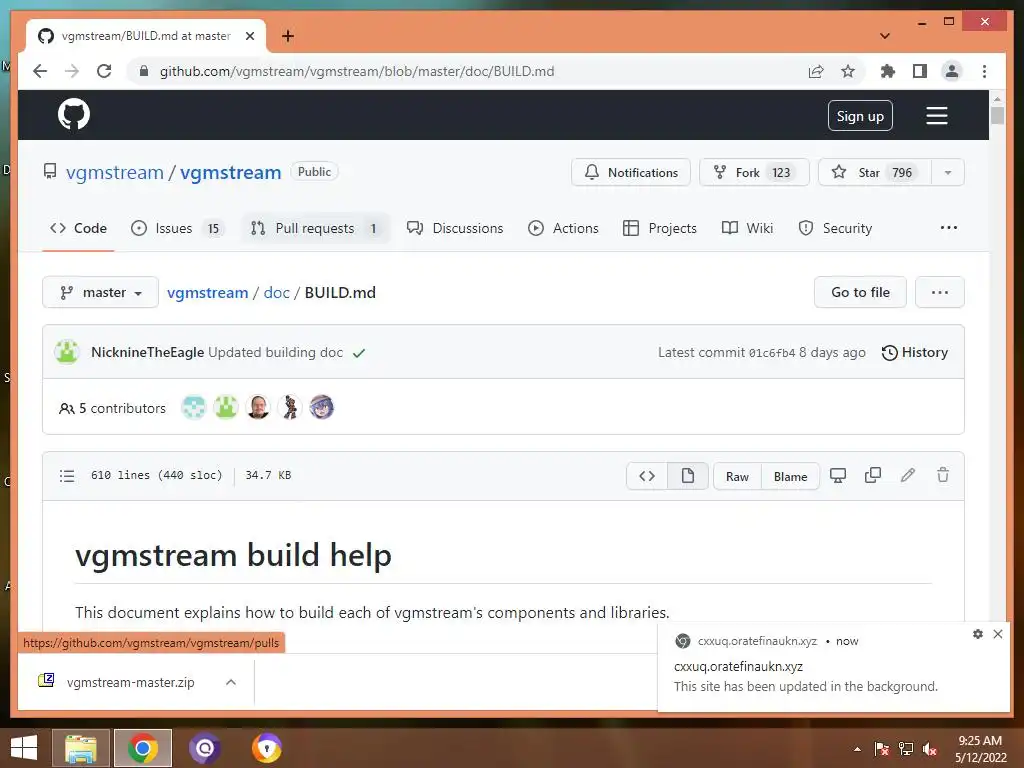
Task: Reload the page with the refresh icon
Action: click(104, 71)
